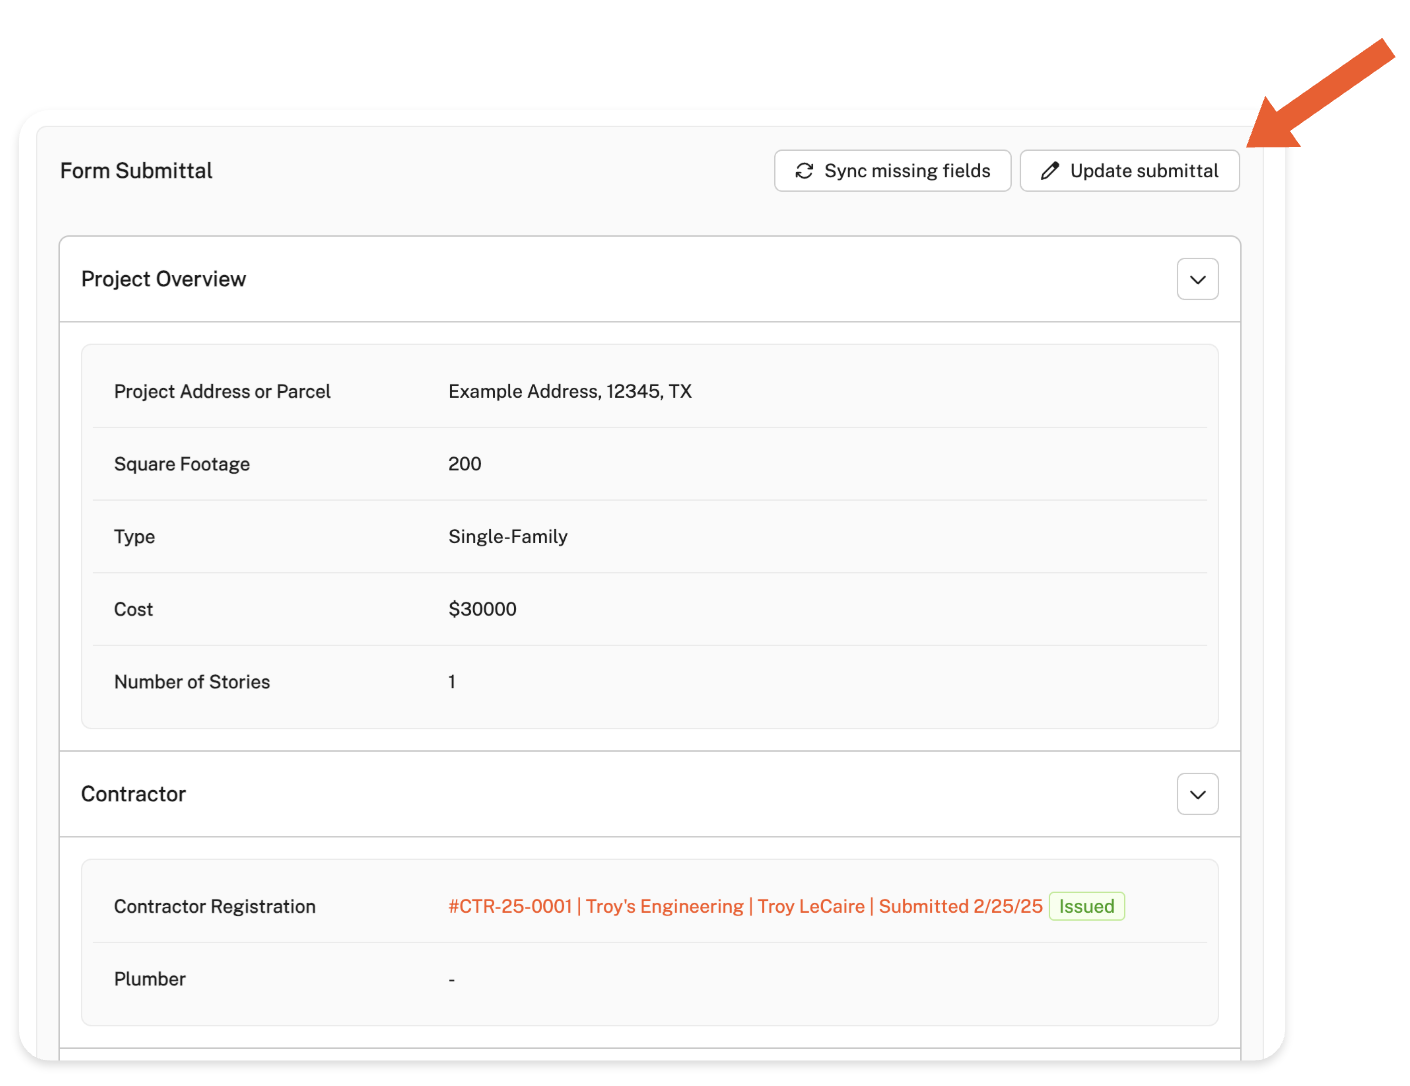Click the Square Footage value 200

coord(464,464)
